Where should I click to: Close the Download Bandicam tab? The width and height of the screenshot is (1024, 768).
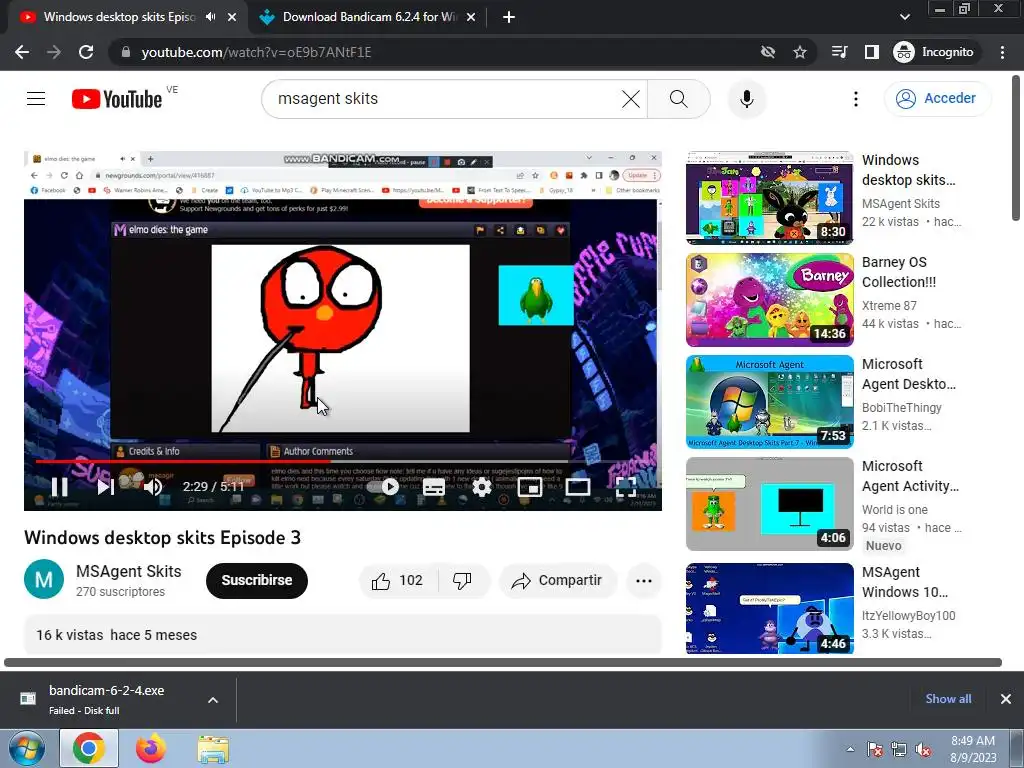(x=471, y=17)
